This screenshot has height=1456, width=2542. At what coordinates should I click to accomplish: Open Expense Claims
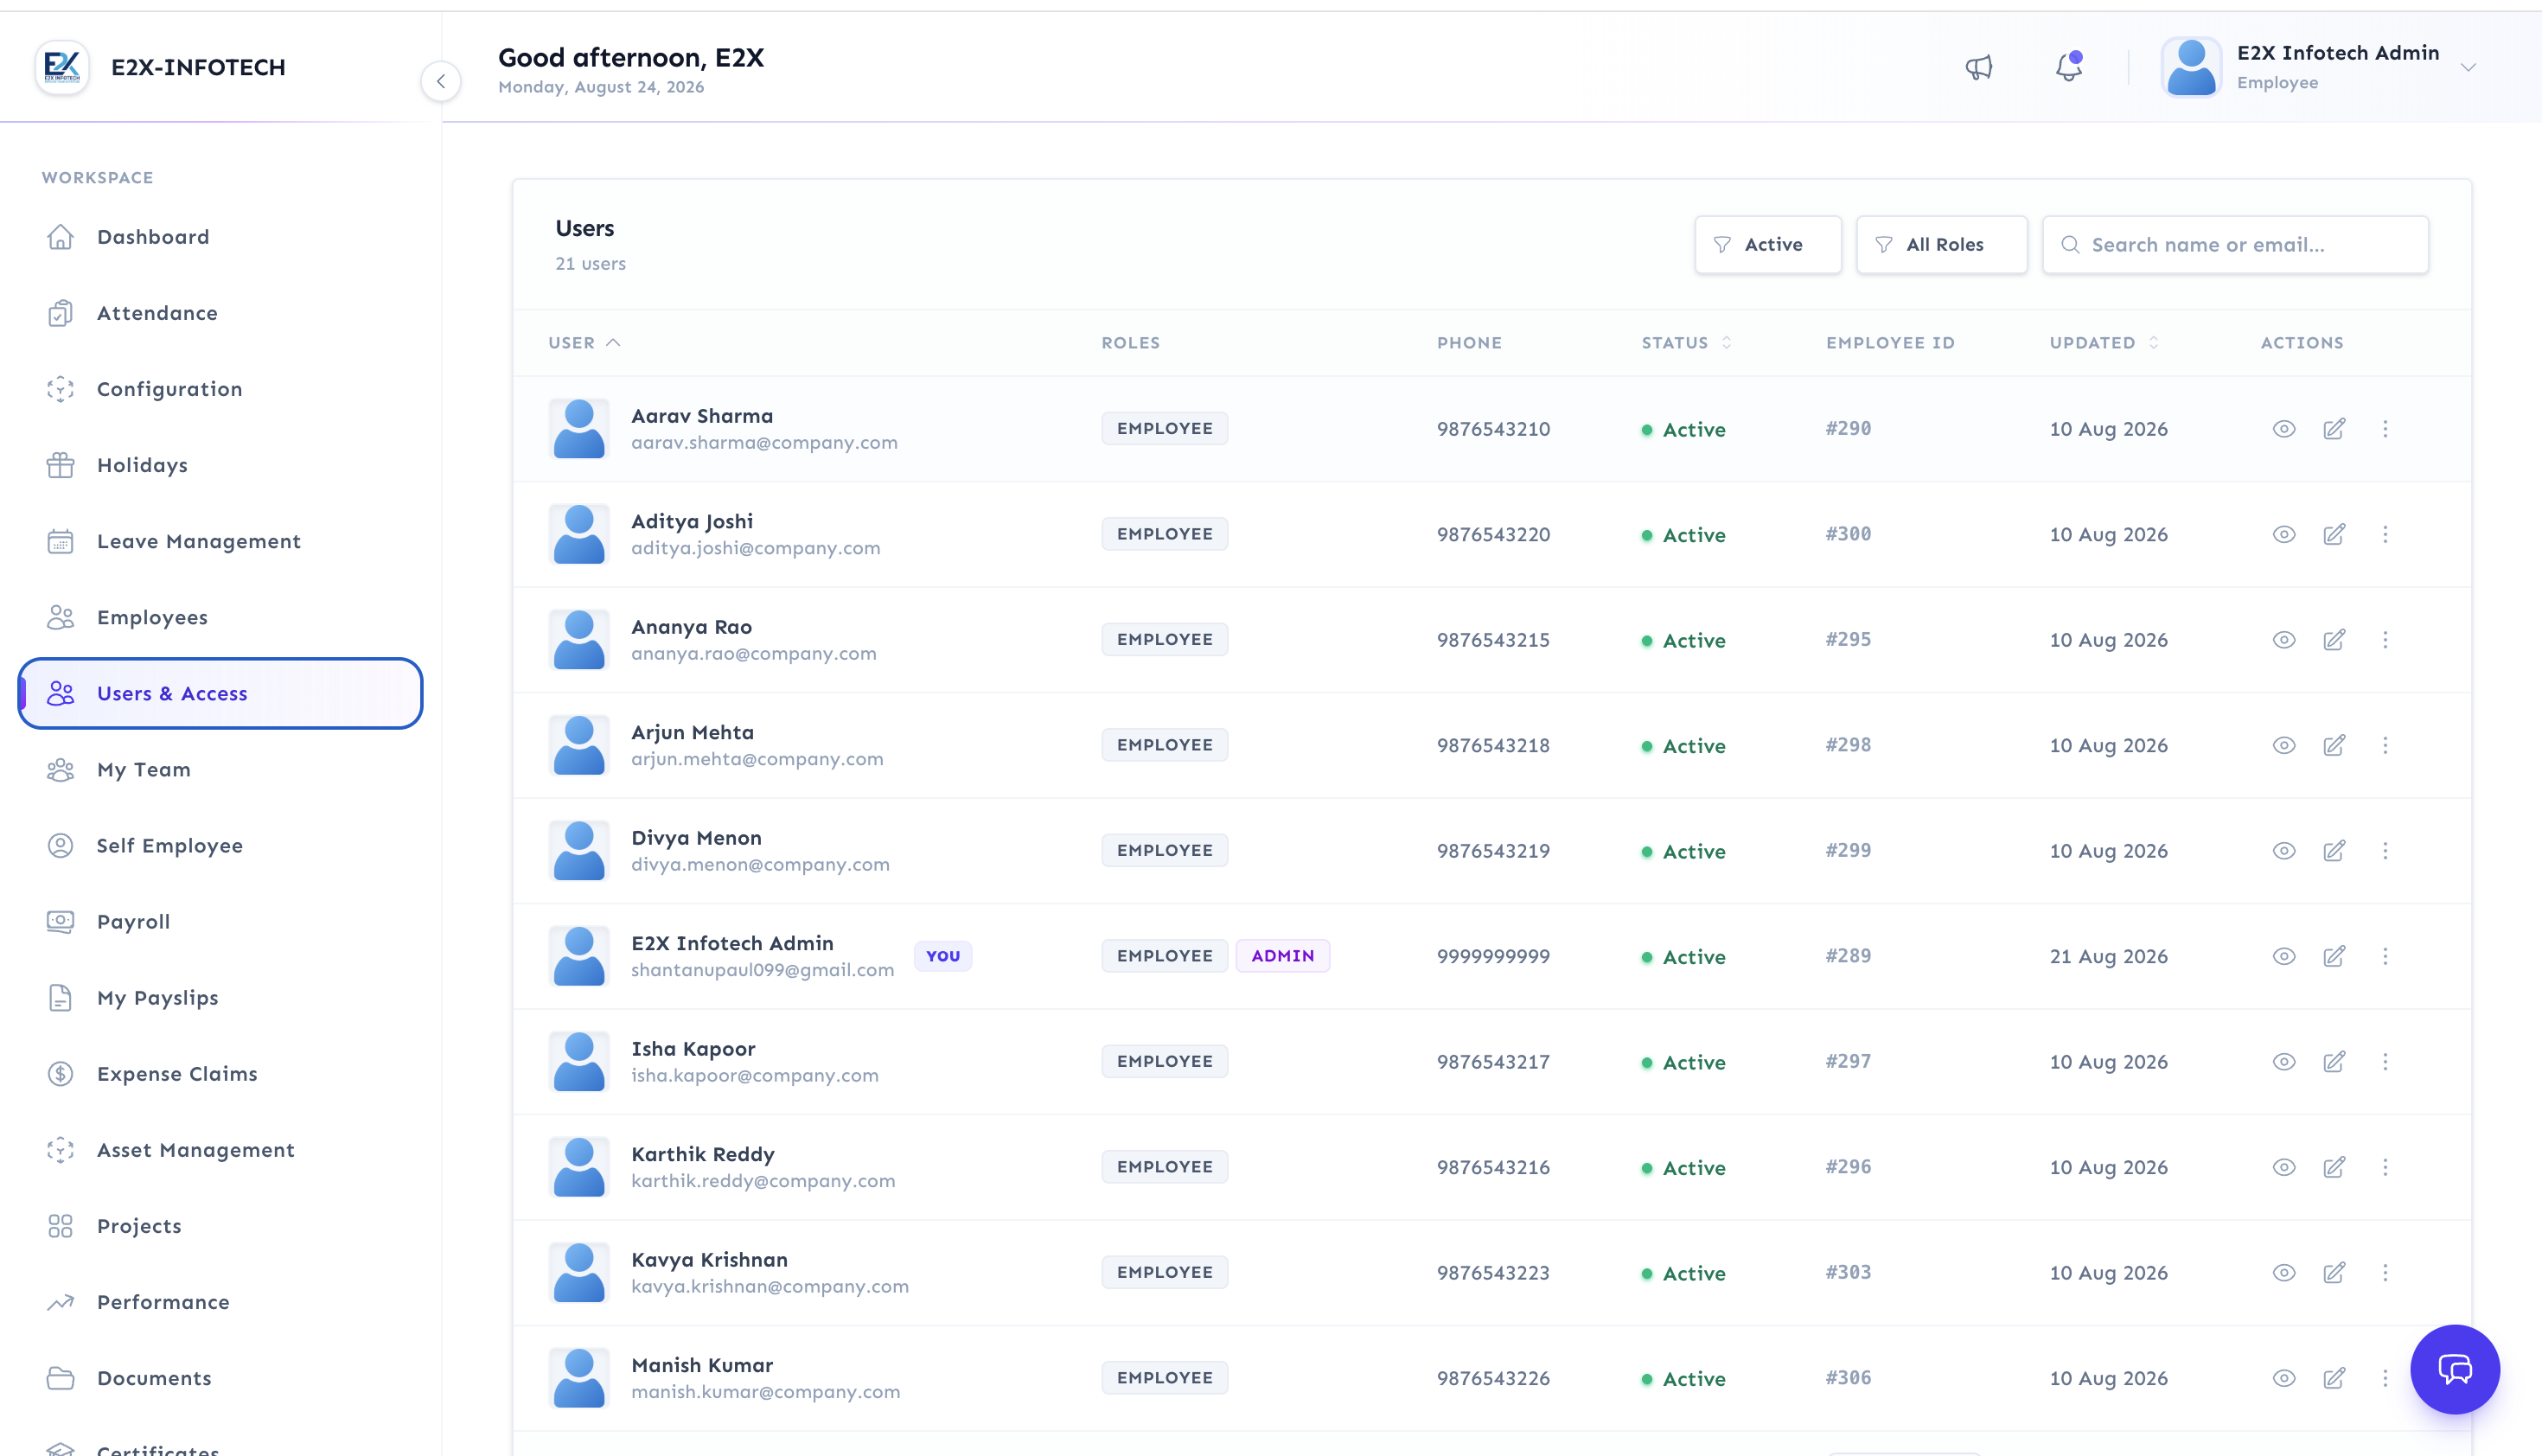click(x=220, y=1074)
